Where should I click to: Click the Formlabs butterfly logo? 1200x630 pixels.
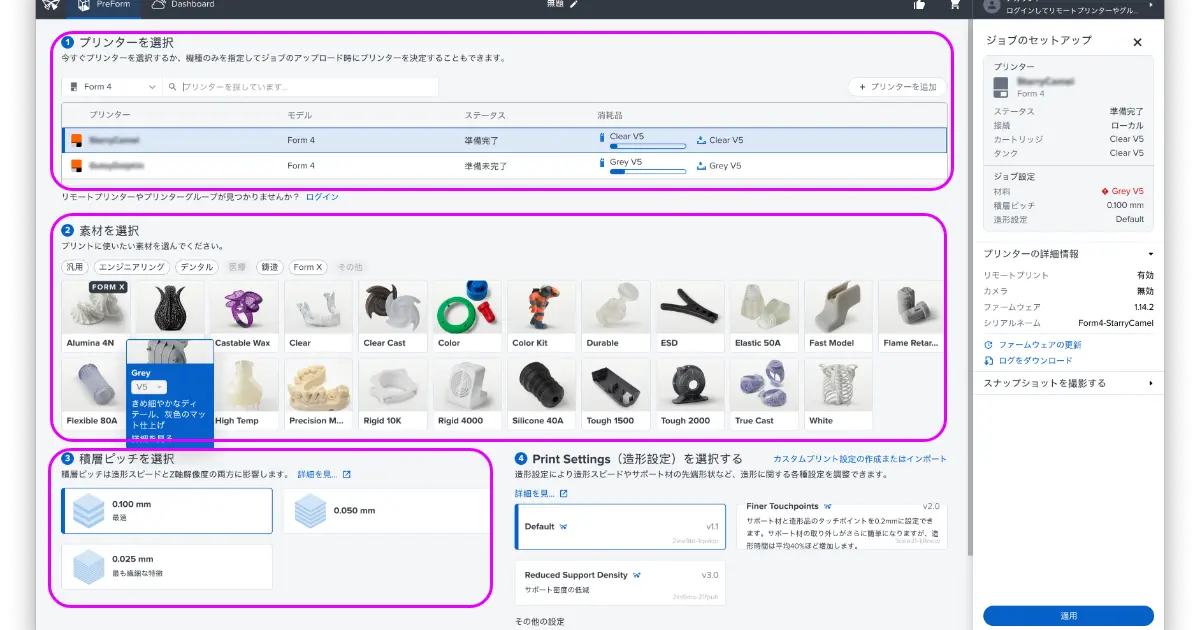pos(52,5)
